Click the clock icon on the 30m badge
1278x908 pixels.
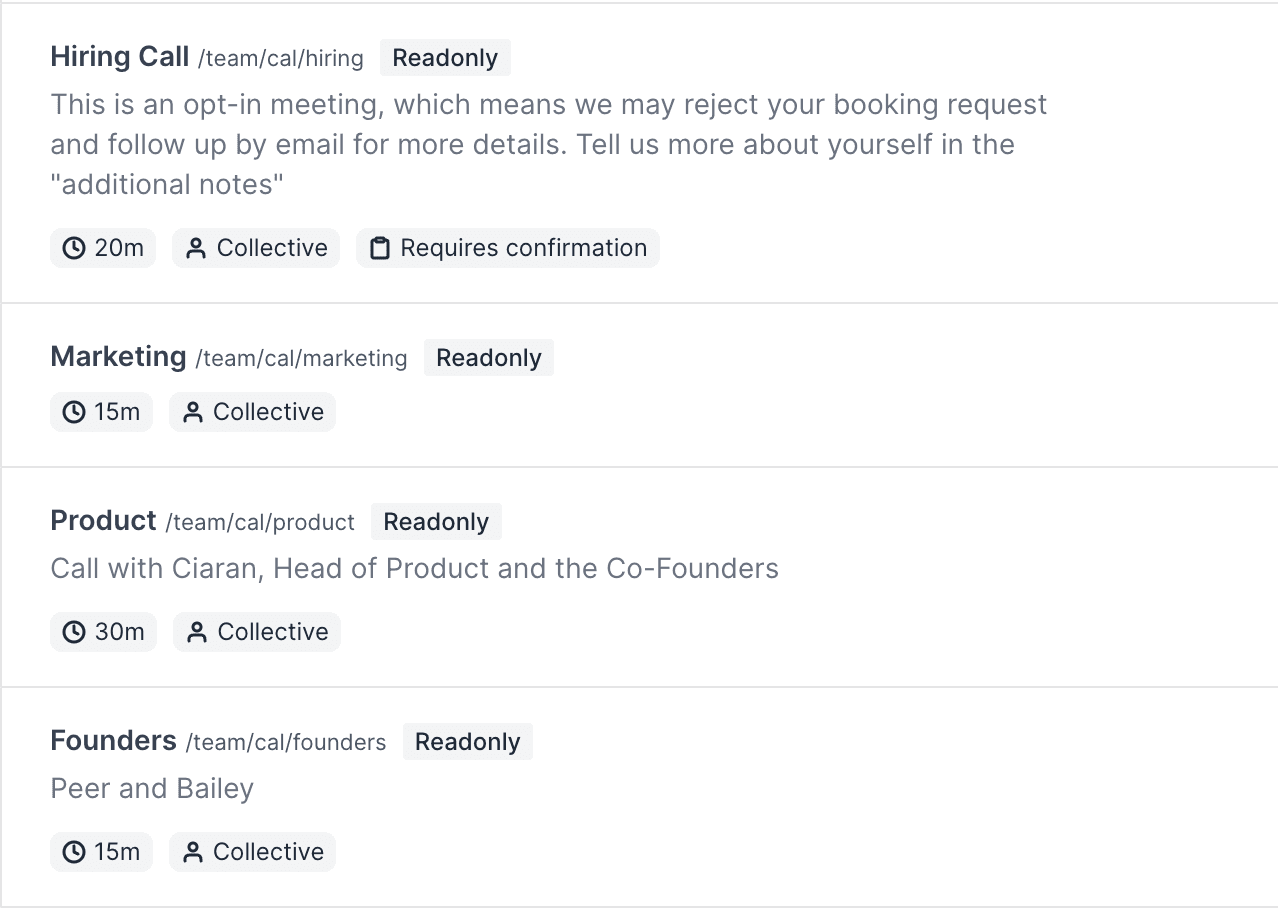point(74,632)
